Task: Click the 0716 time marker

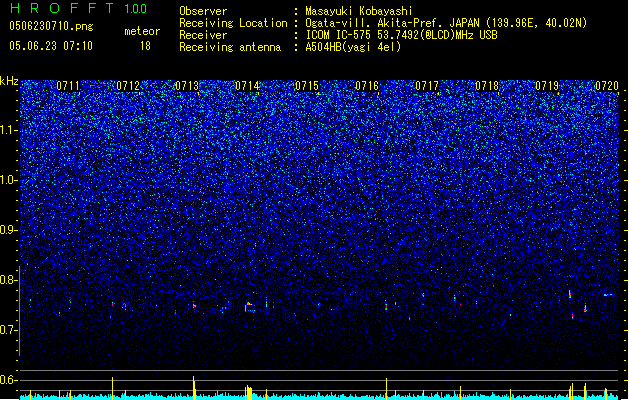Action: coord(367,86)
